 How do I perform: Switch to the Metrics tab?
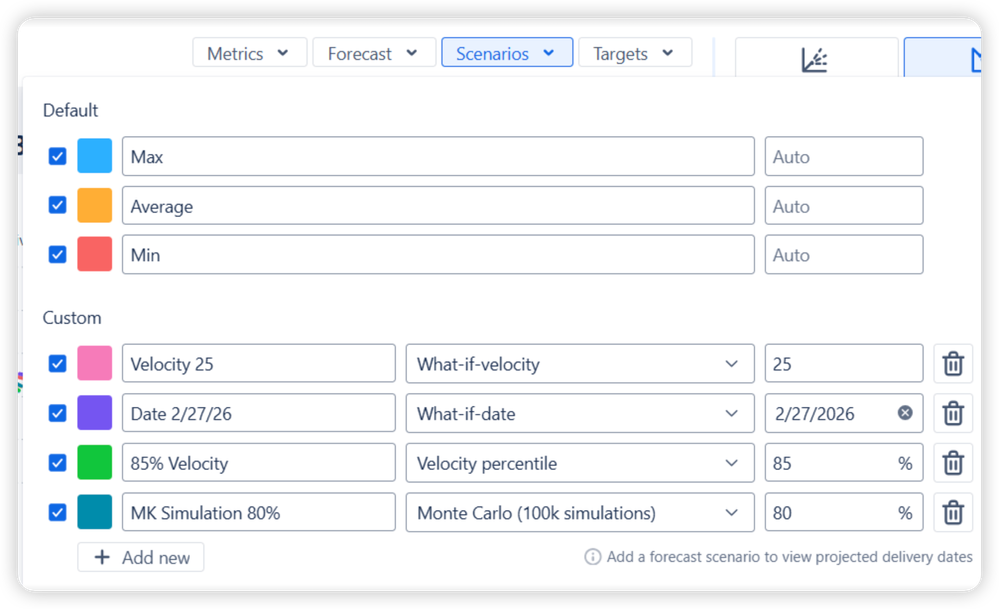click(x=249, y=52)
